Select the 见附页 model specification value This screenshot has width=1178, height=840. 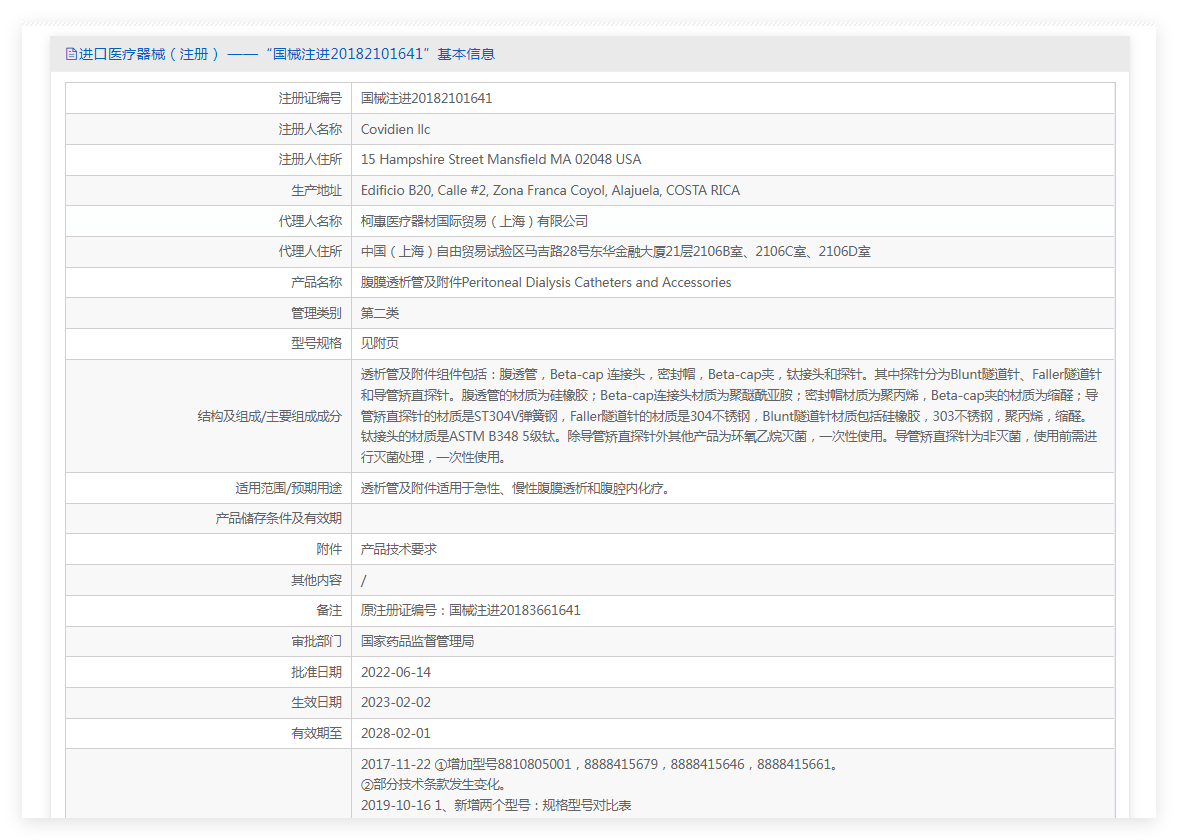379,343
